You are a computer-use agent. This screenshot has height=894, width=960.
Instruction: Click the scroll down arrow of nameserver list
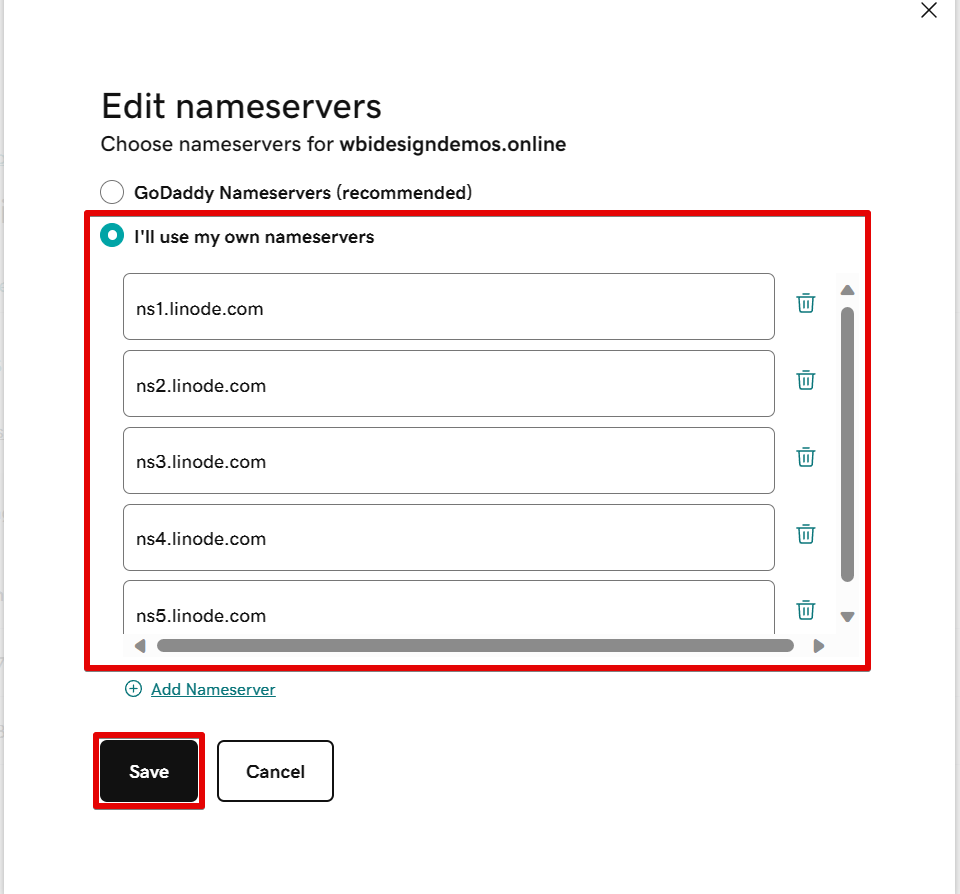click(x=847, y=617)
